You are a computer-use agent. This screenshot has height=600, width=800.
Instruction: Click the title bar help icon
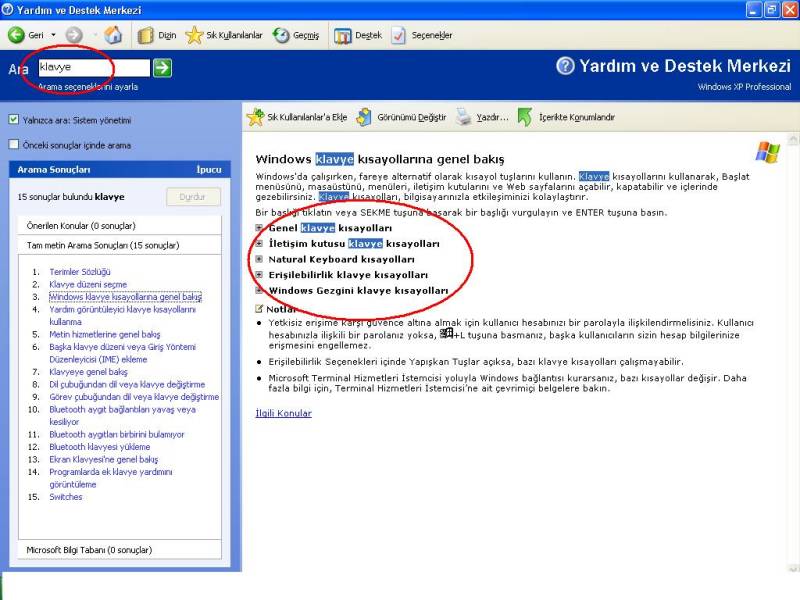pyautogui.click(x=8, y=10)
